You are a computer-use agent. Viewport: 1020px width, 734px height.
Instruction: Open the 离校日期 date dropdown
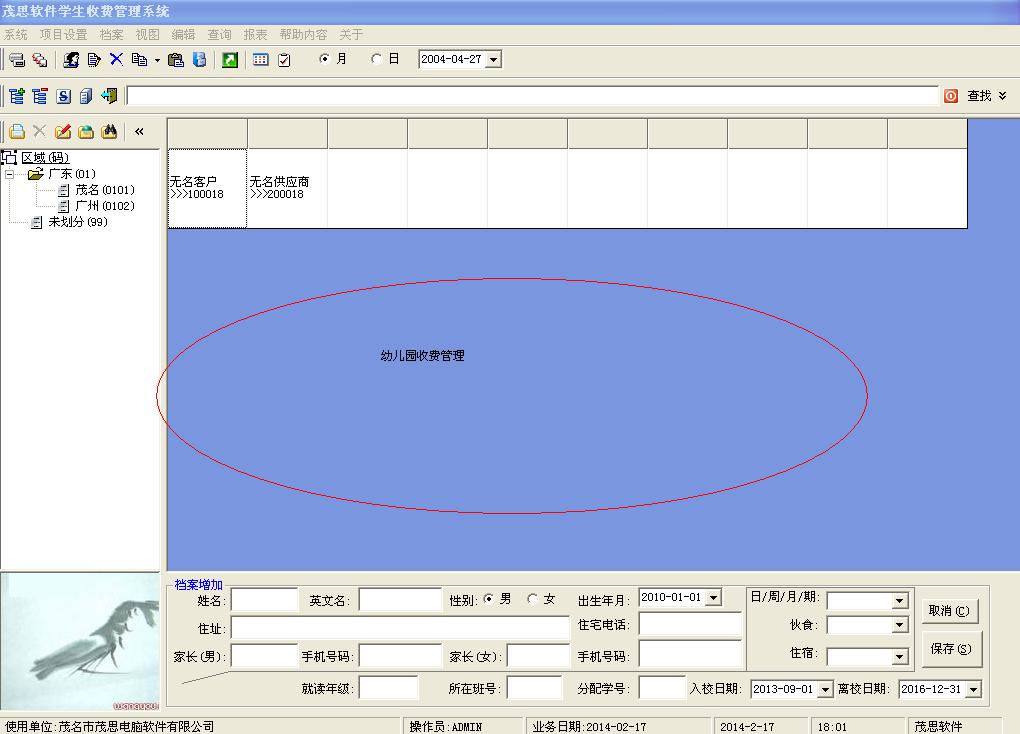pyautogui.click(x=973, y=689)
